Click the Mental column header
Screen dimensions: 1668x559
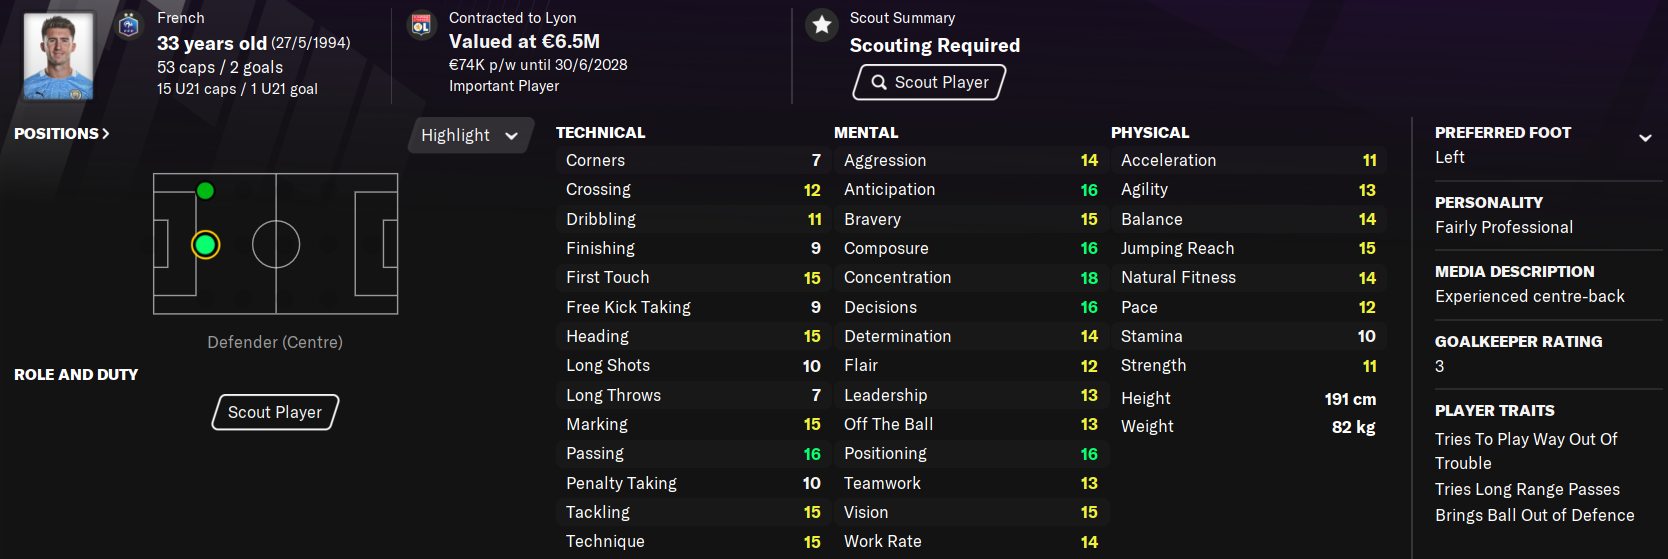866,132
